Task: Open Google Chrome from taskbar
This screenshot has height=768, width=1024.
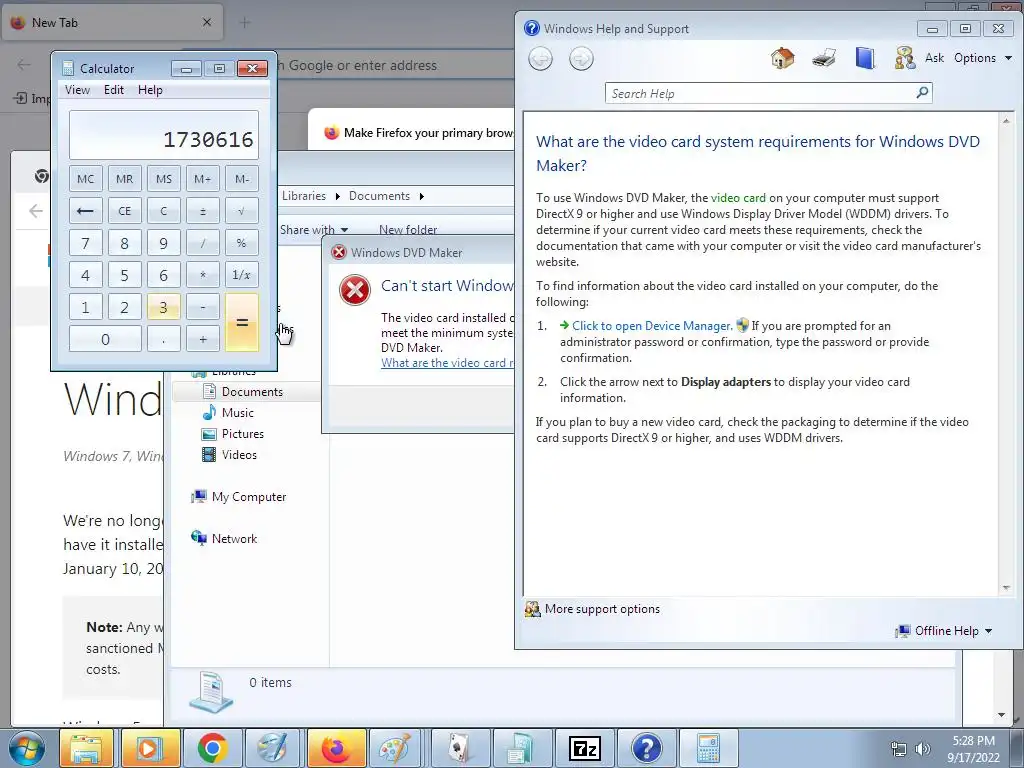Action: (x=212, y=748)
